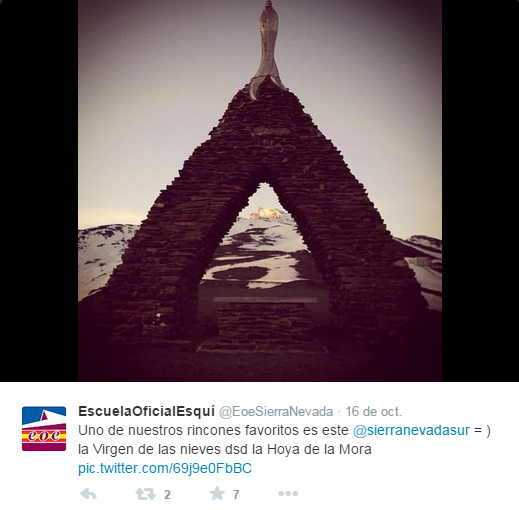Open the EscuelaOficialEsquí profile name

pos(146,411)
